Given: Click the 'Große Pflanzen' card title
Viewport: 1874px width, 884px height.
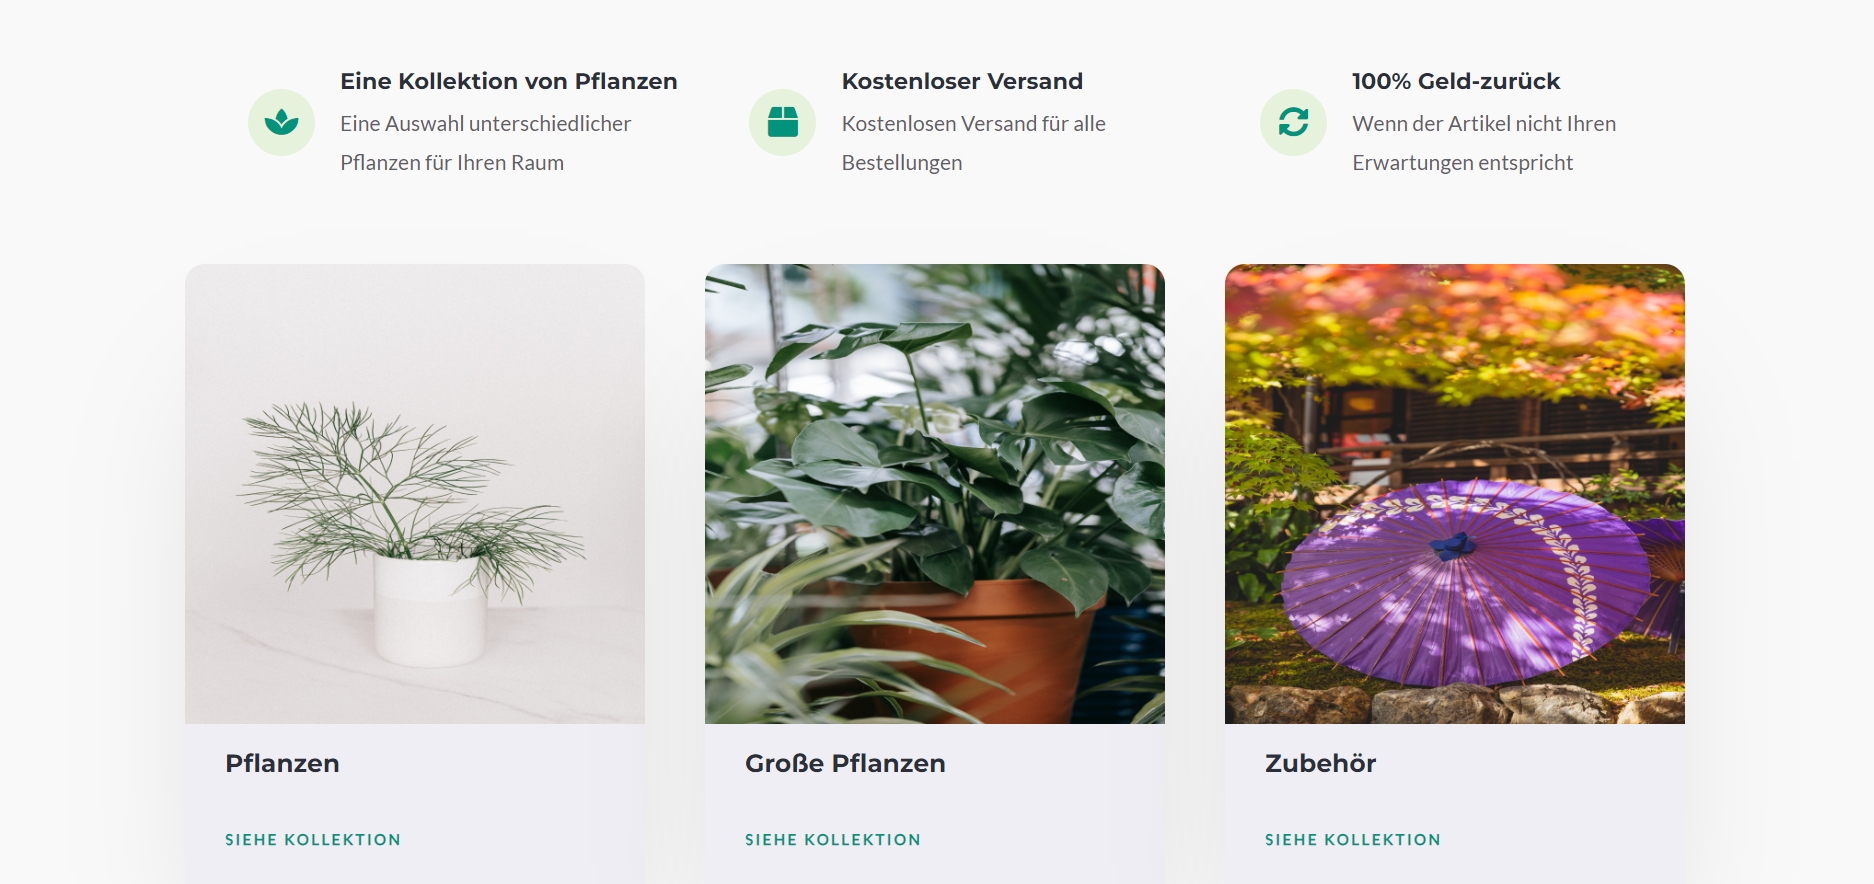Looking at the screenshot, I should point(845,763).
